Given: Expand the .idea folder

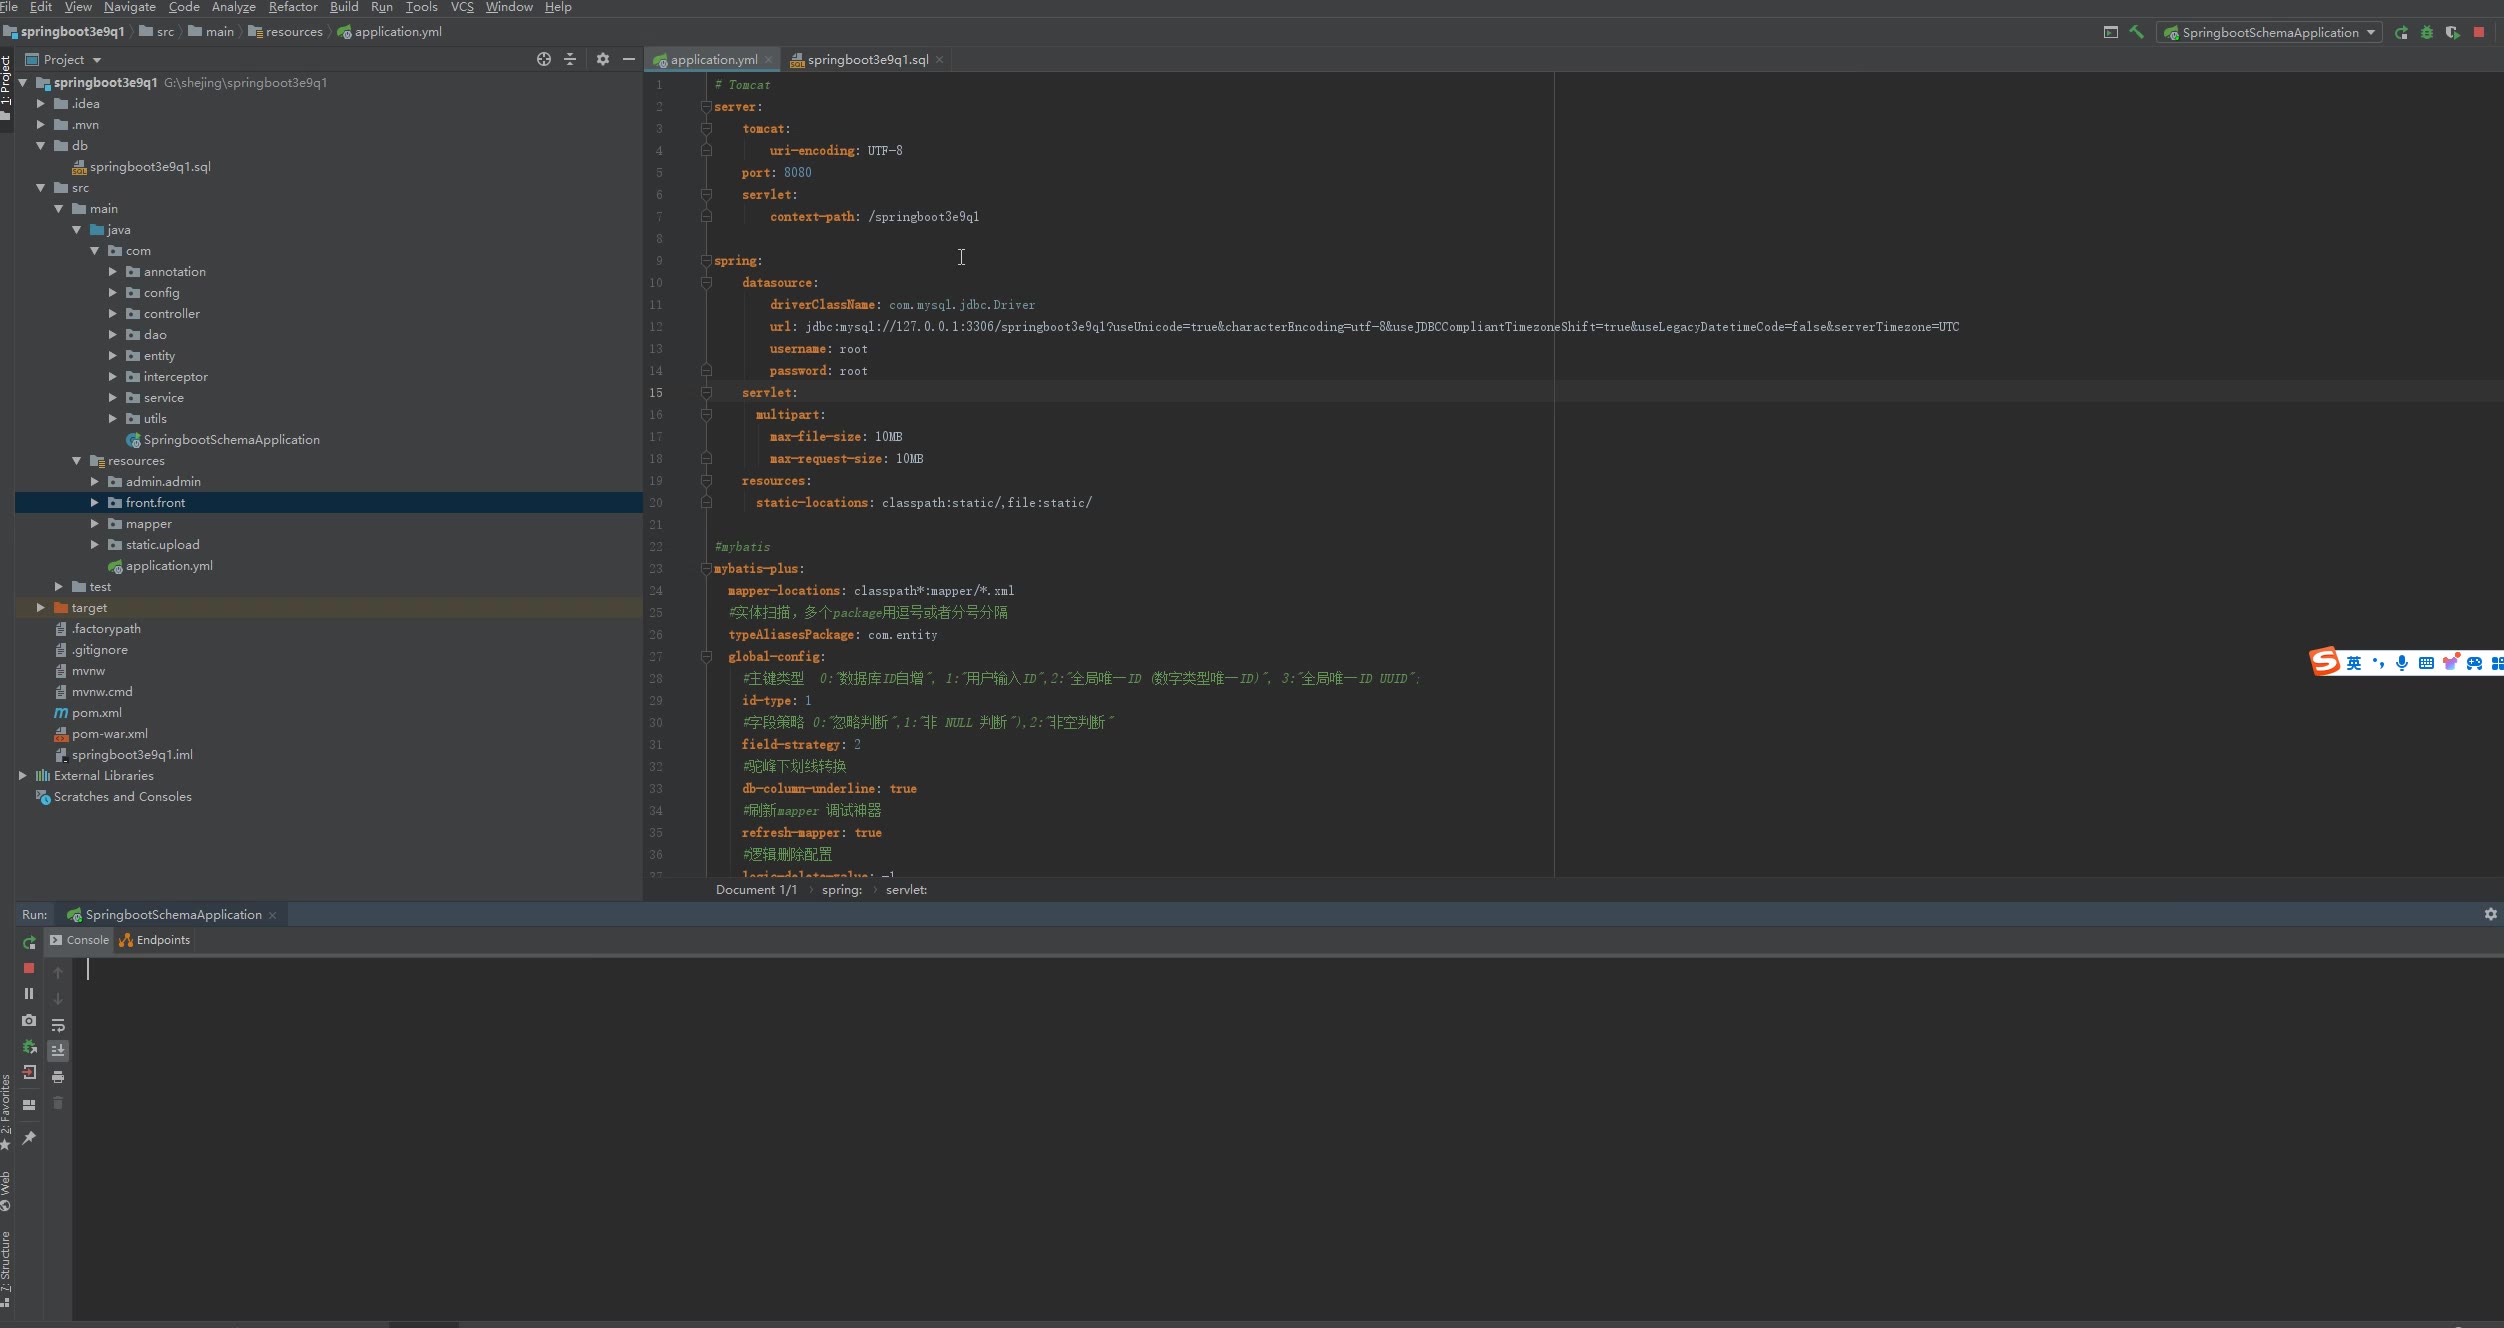Looking at the screenshot, I should tap(41, 103).
